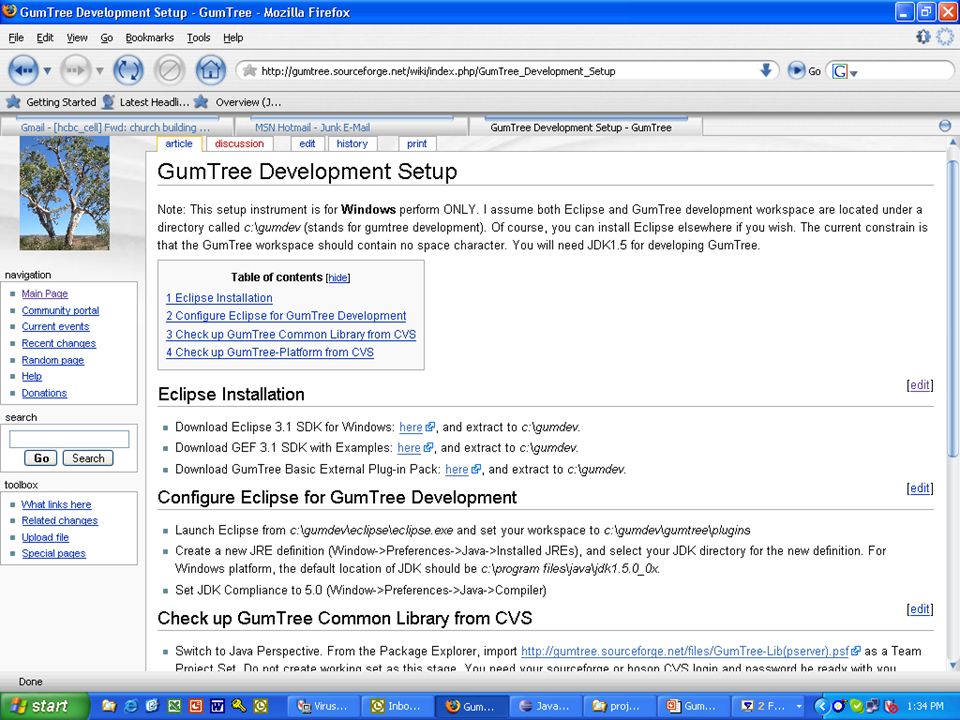
Task: Open the Getting Started bookmark
Action: tap(51, 102)
